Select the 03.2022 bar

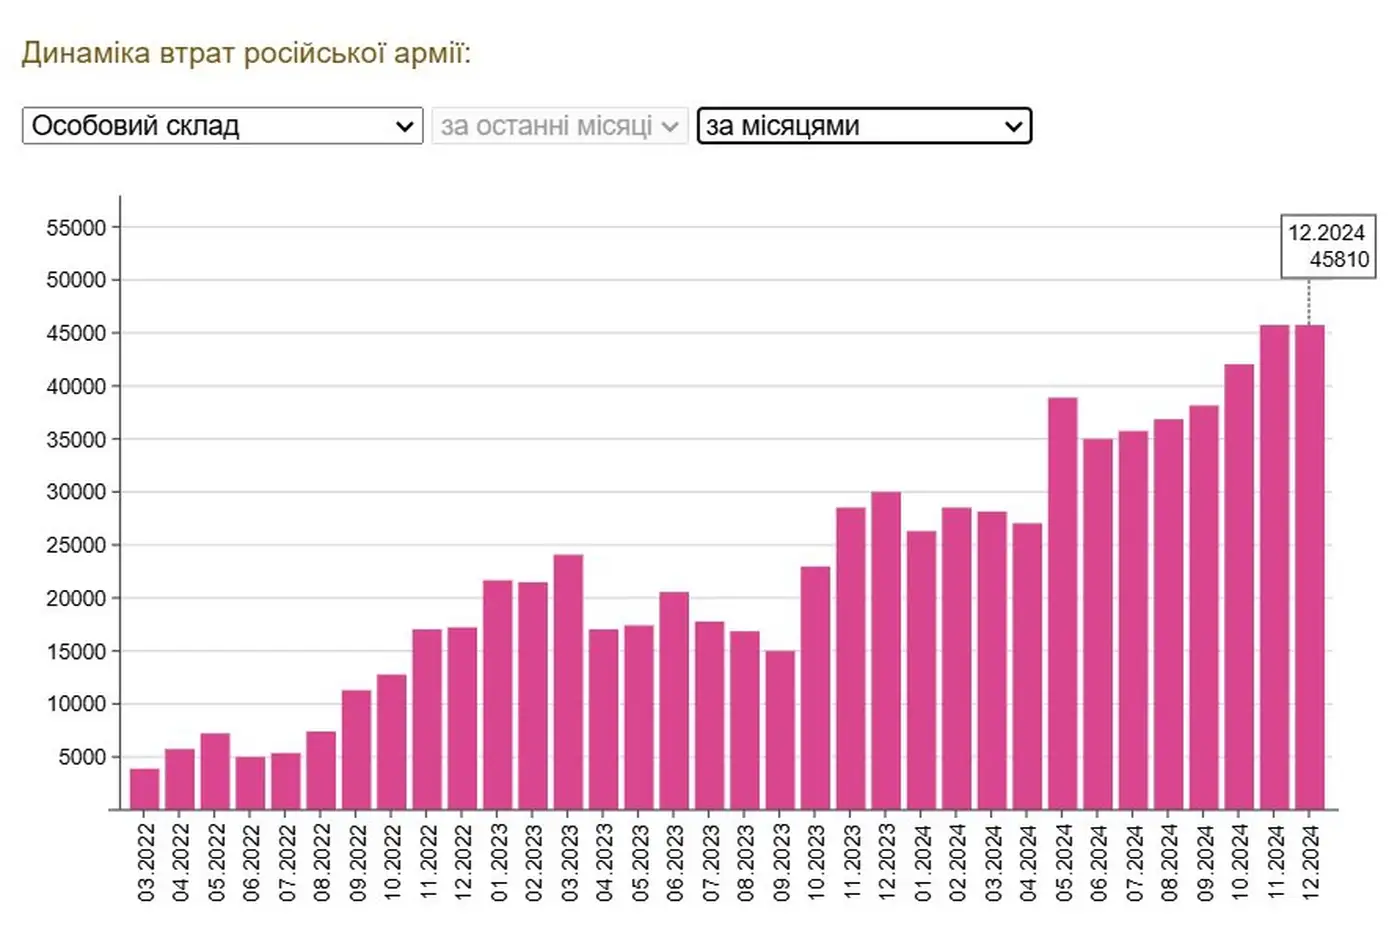coord(145,788)
